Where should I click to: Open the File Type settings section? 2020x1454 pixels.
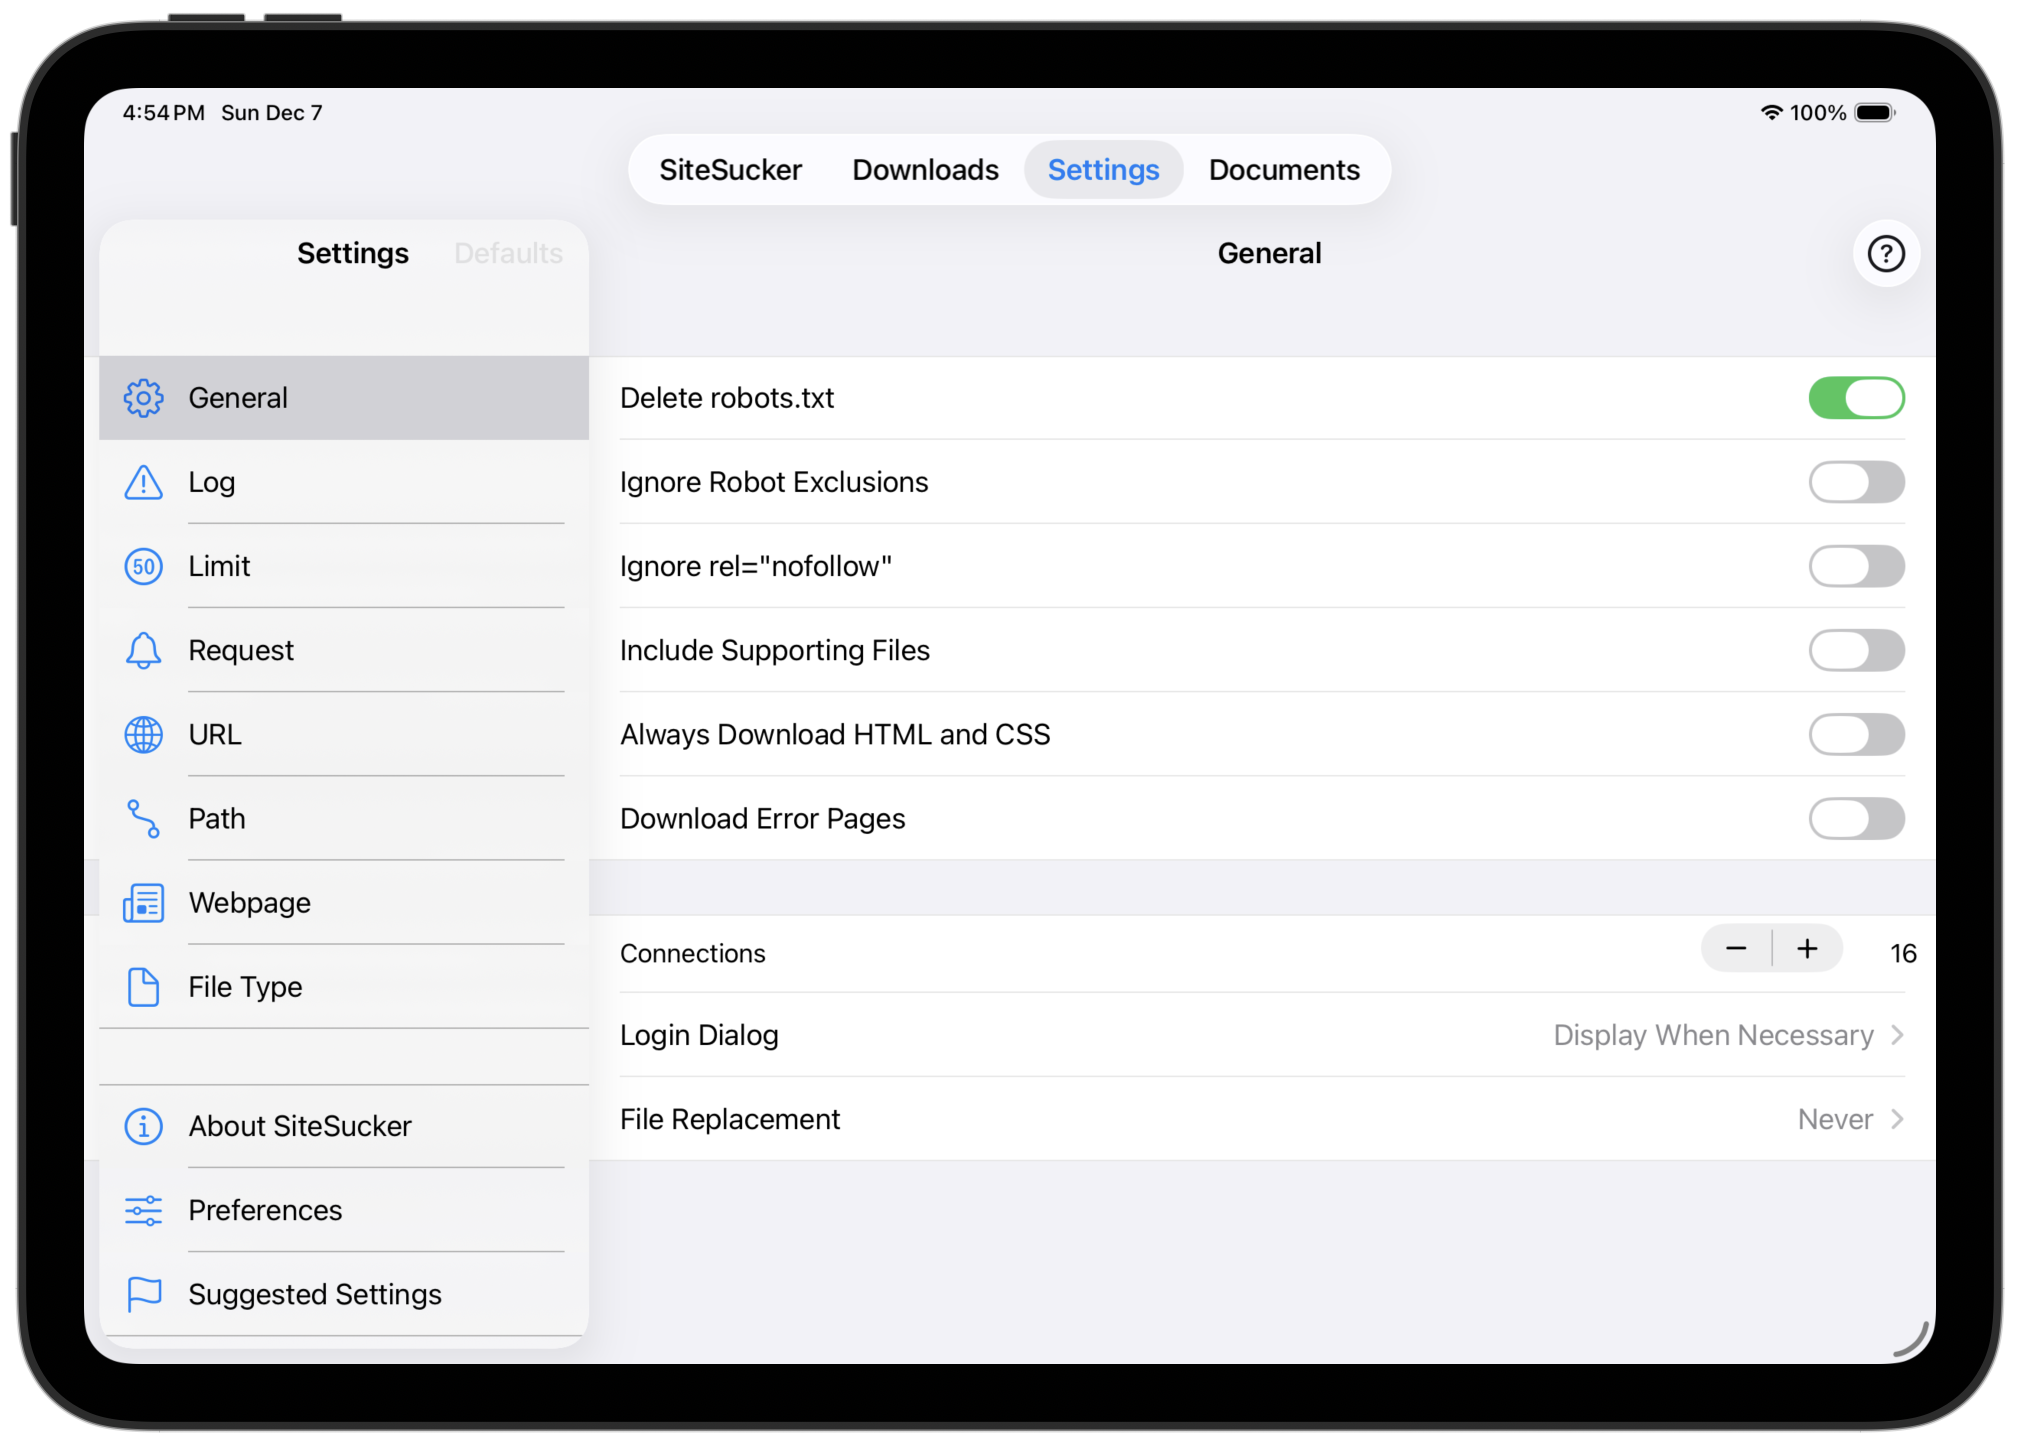(344, 987)
